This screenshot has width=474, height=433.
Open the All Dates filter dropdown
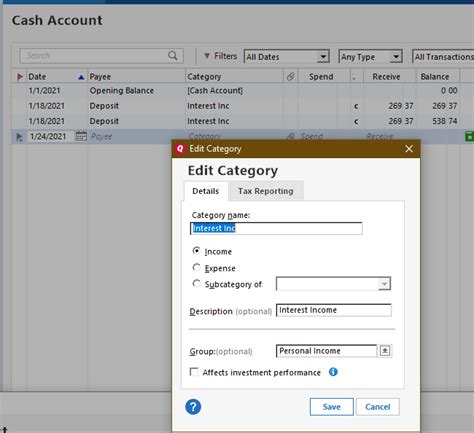click(287, 57)
